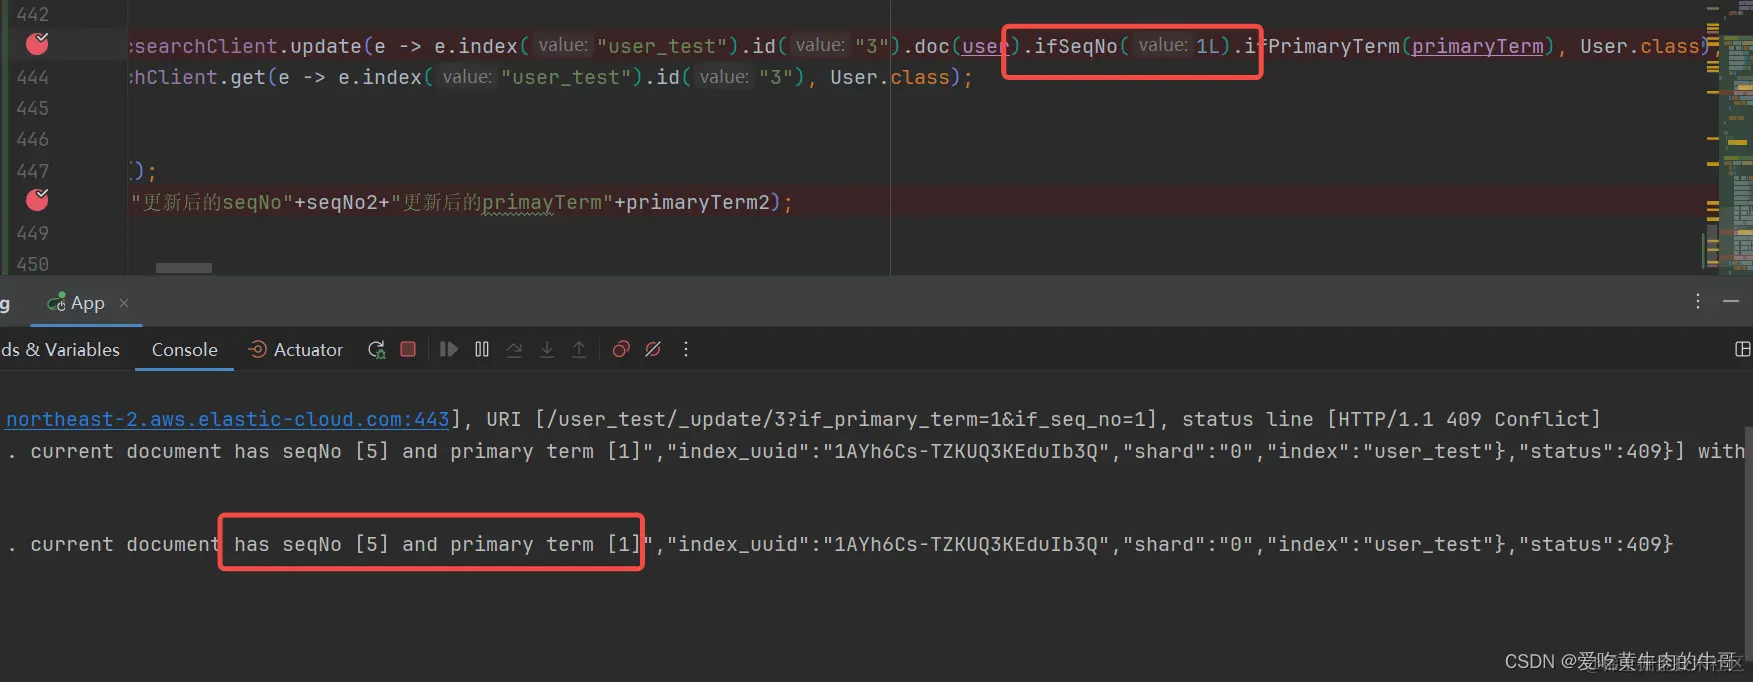Open debug tool window options menu
The image size is (1753, 682).
point(1698,301)
